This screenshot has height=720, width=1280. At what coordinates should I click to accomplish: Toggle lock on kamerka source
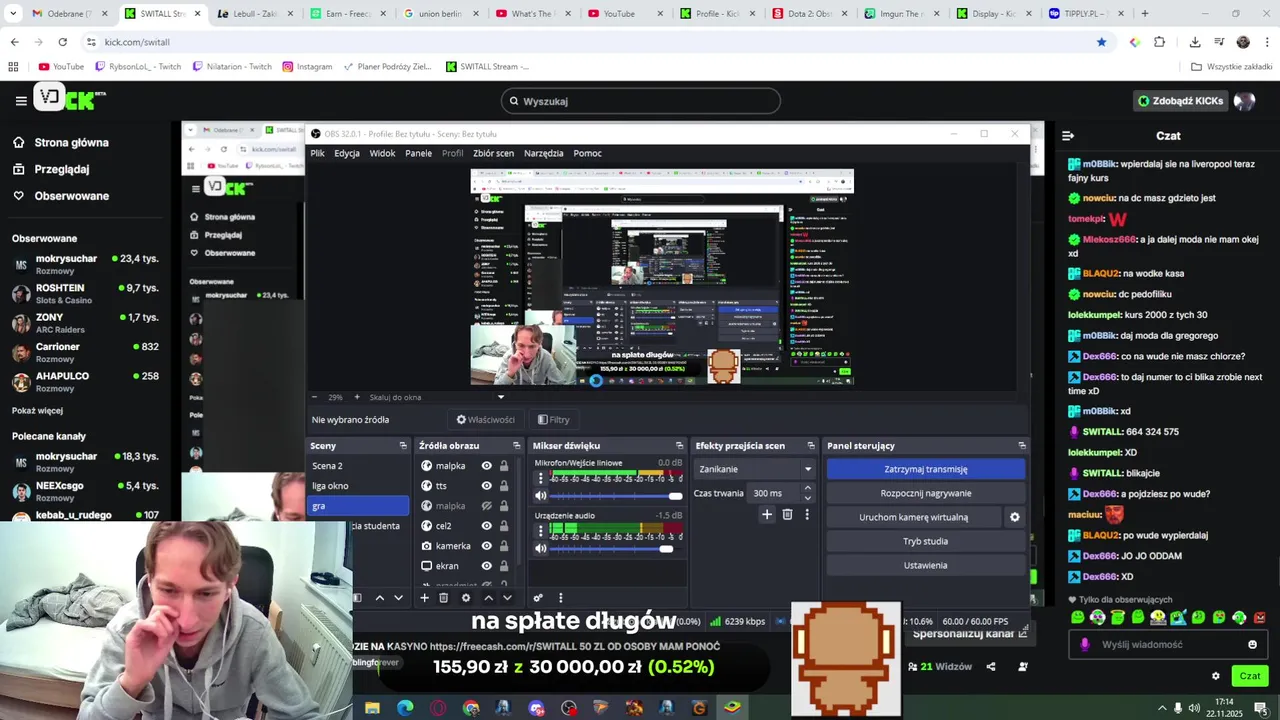(504, 546)
